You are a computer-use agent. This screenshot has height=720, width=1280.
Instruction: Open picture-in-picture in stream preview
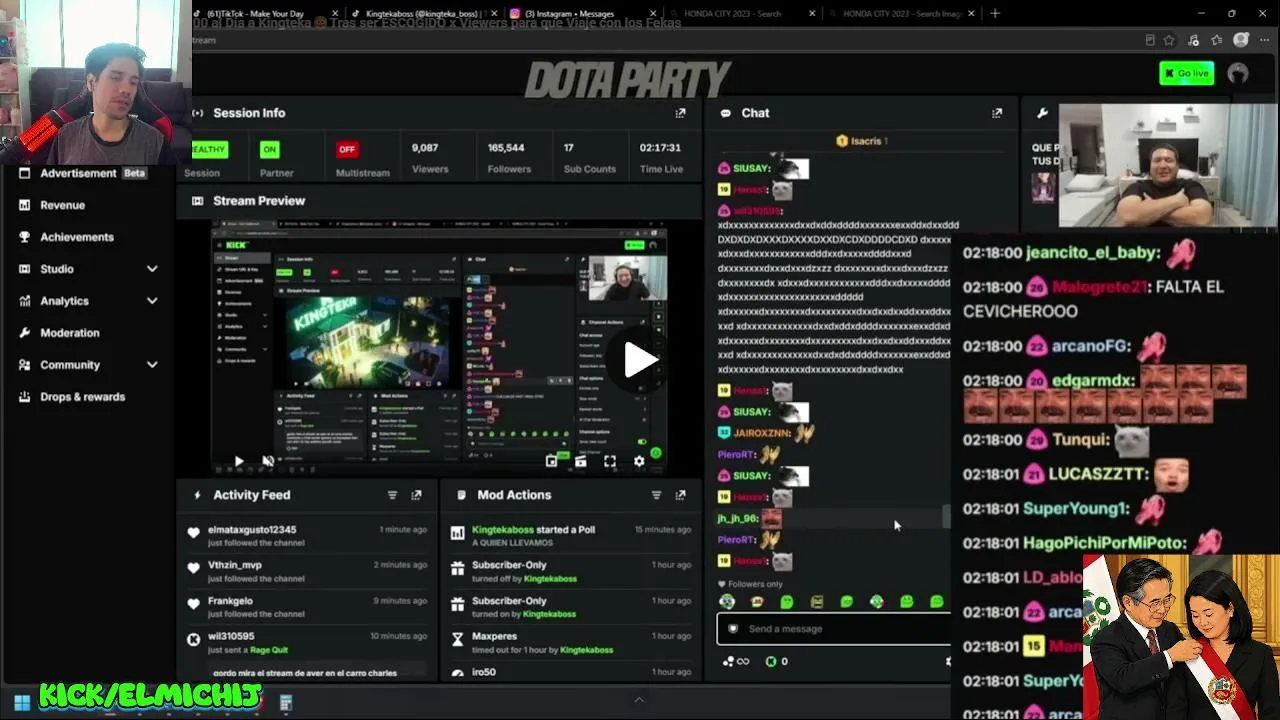coord(551,461)
